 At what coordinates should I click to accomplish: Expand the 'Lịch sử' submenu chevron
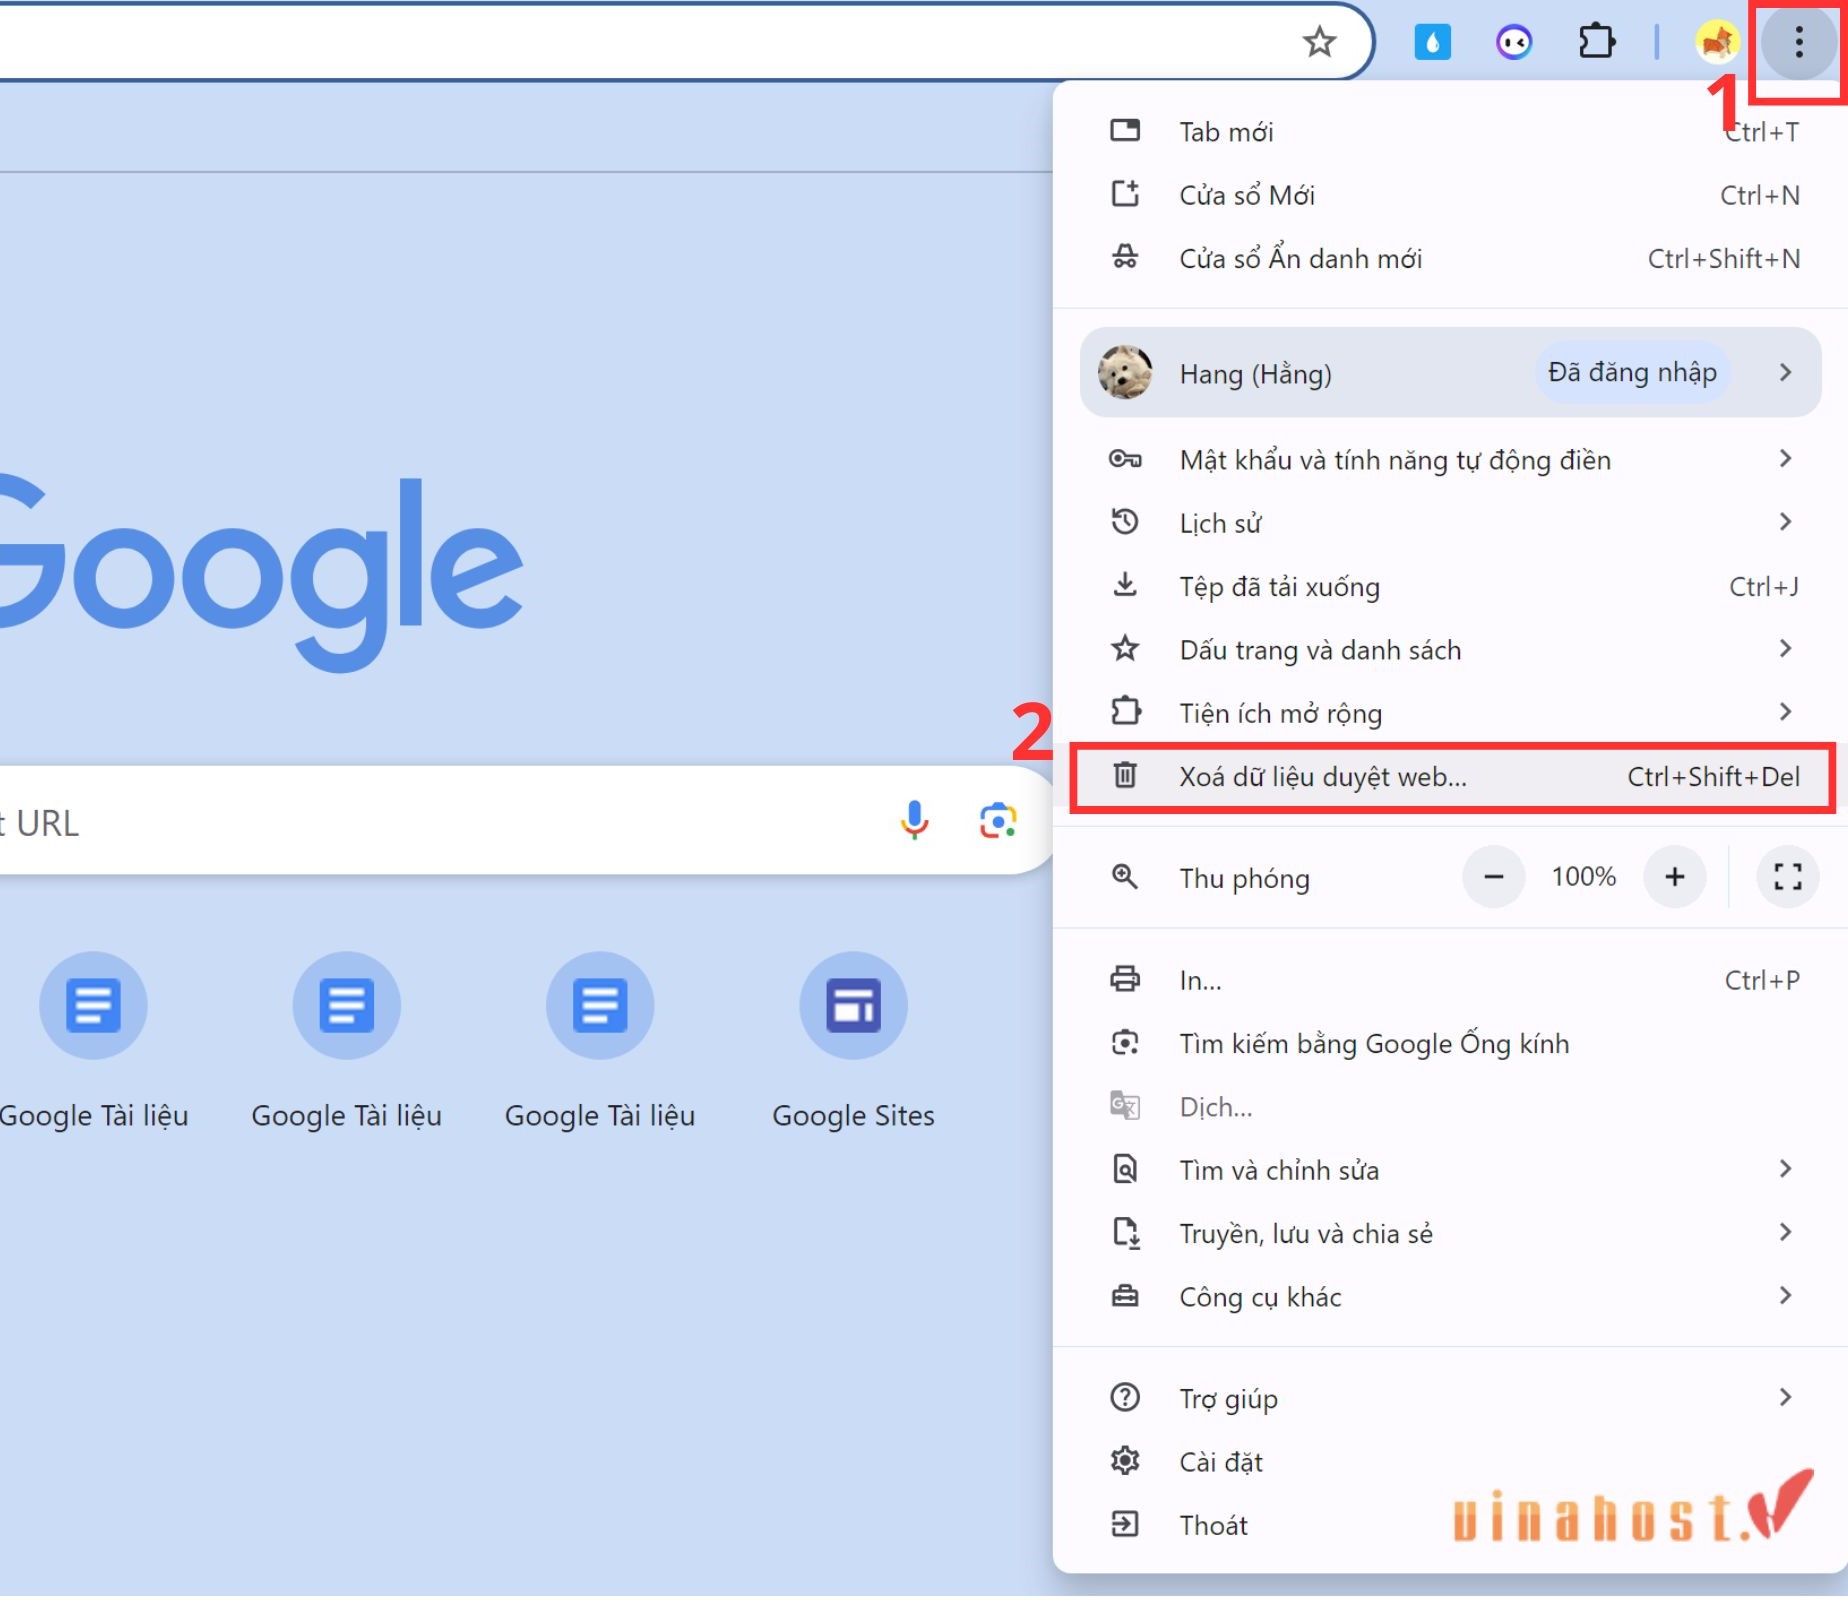coord(1785,521)
